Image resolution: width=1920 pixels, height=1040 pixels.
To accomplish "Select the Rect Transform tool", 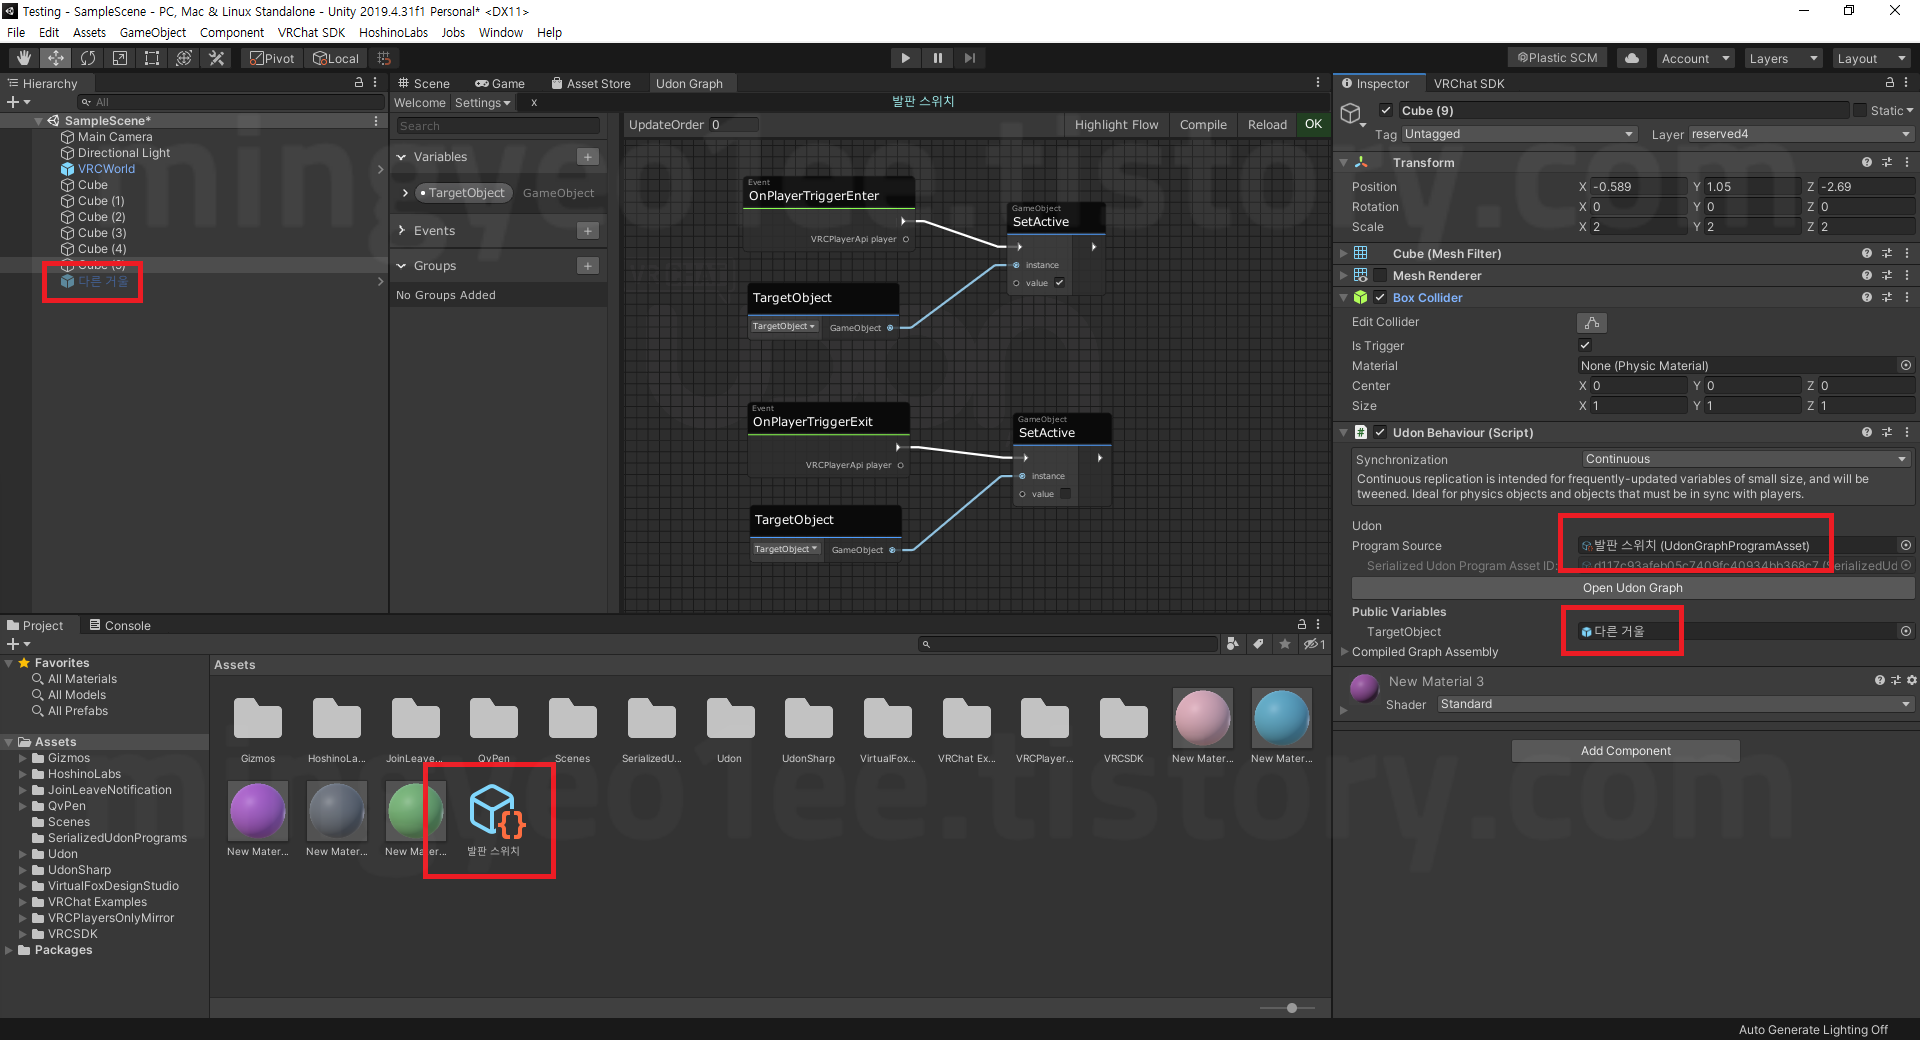I will pyautogui.click(x=152, y=58).
